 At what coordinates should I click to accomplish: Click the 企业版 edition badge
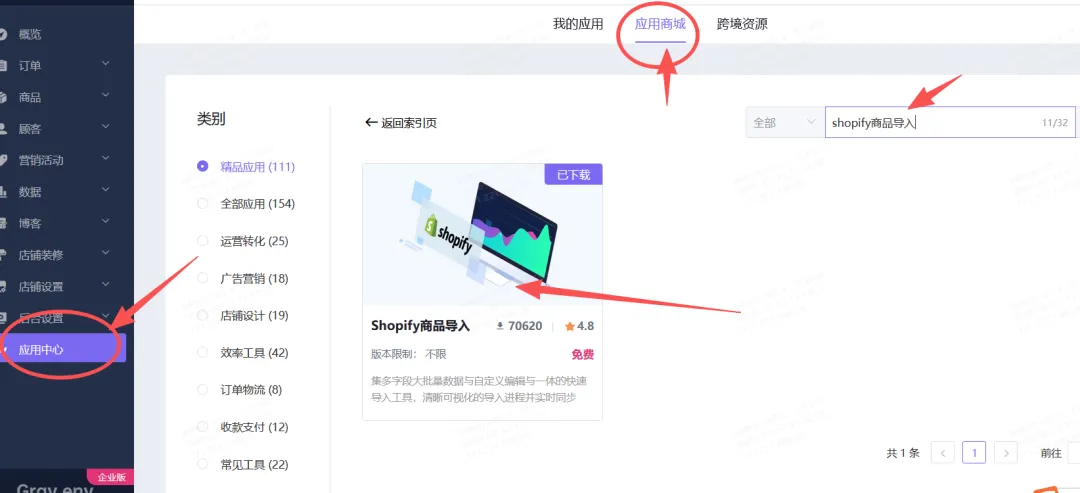point(110,477)
